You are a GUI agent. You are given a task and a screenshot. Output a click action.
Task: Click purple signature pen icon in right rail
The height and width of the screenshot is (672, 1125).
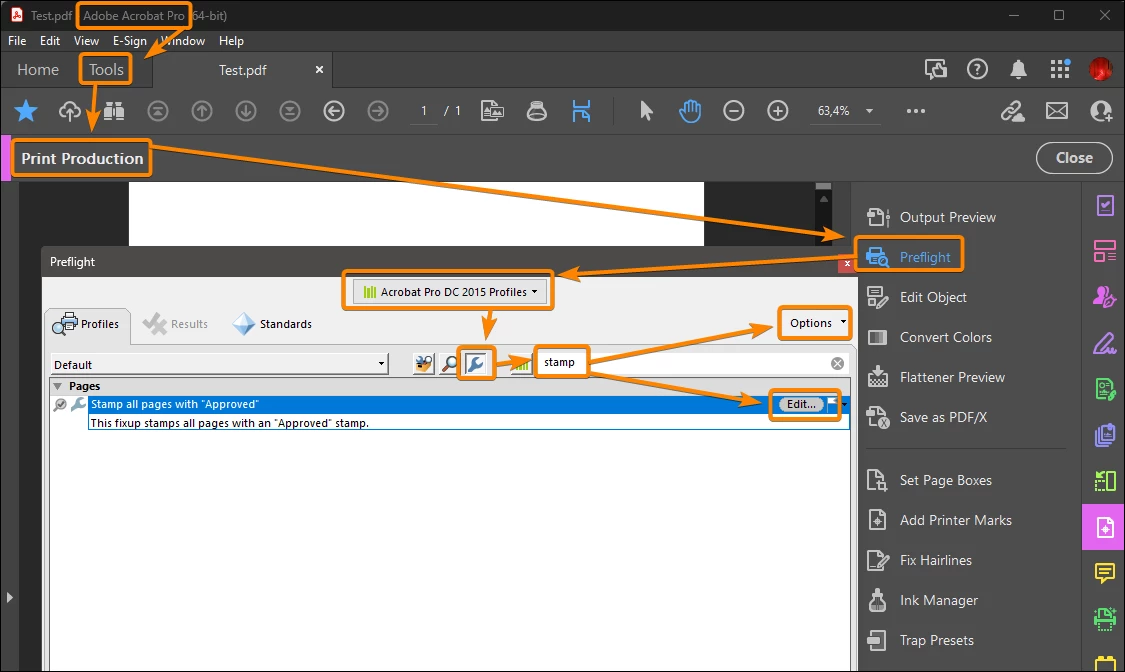click(x=1105, y=344)
